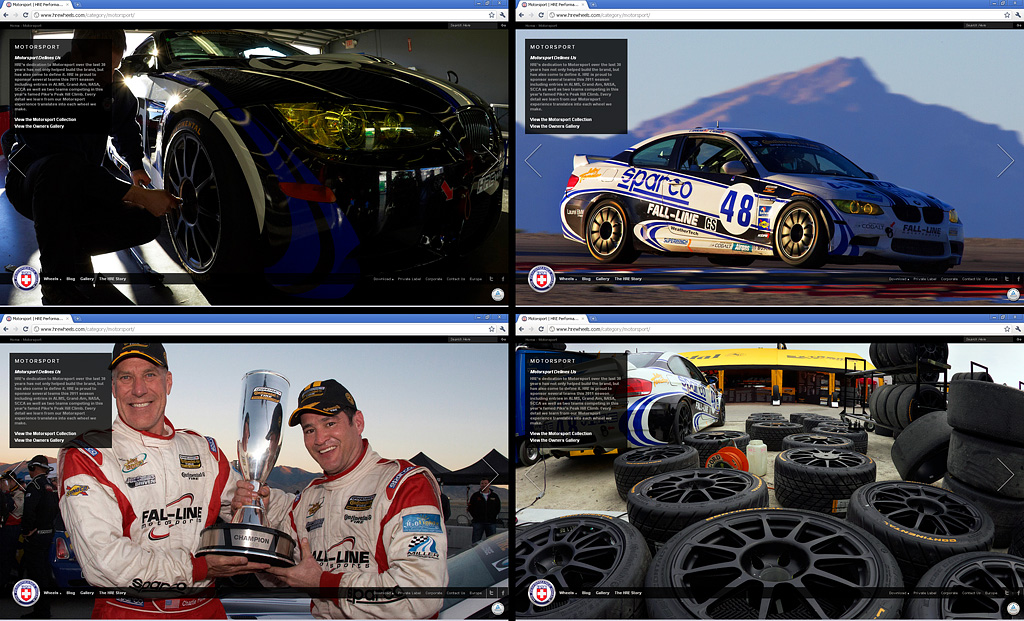1024x621 pixels.
Task: Open new tab in tires photo window
Action: tap(594, 319)
